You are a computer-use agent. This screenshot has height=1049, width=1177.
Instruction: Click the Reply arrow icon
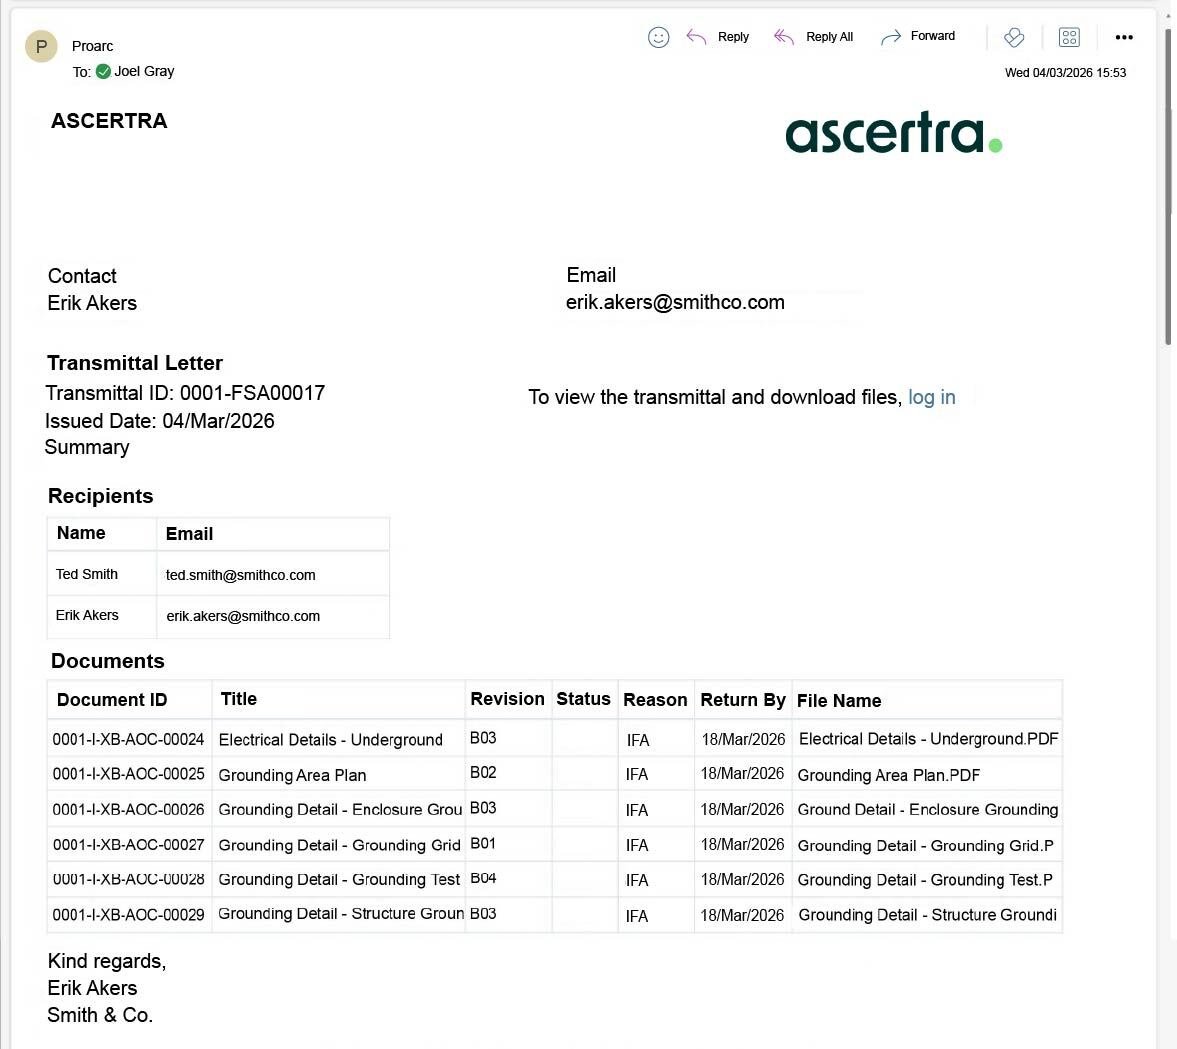tap(696, 37)
